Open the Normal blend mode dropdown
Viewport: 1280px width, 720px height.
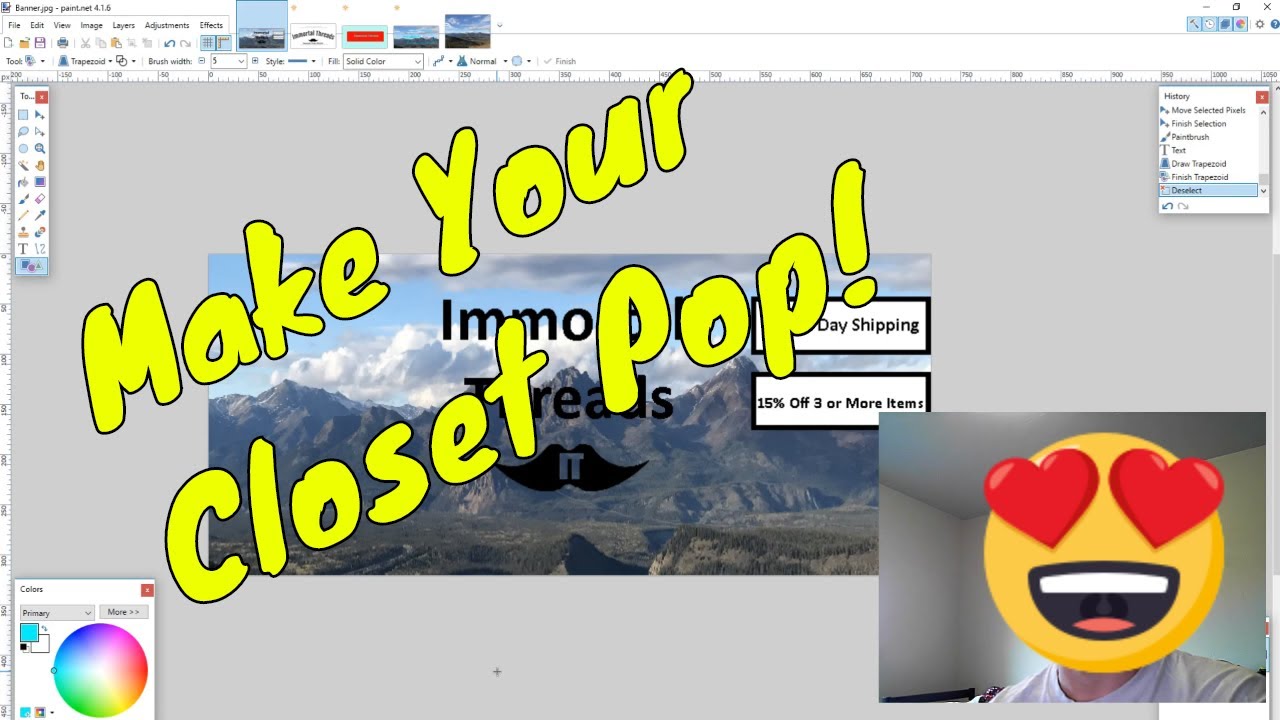coord(483,61)
